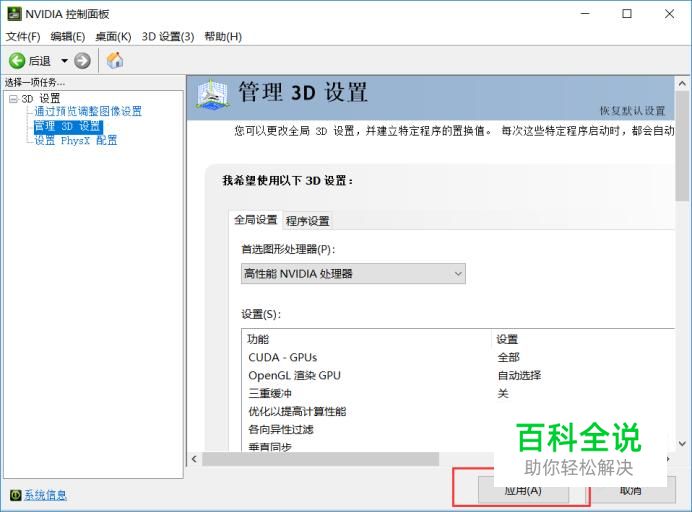Select the 各向异性过滤 row
Image resolution: width=692 pixels, height=512 pixels.
click(x=458, y=429)
